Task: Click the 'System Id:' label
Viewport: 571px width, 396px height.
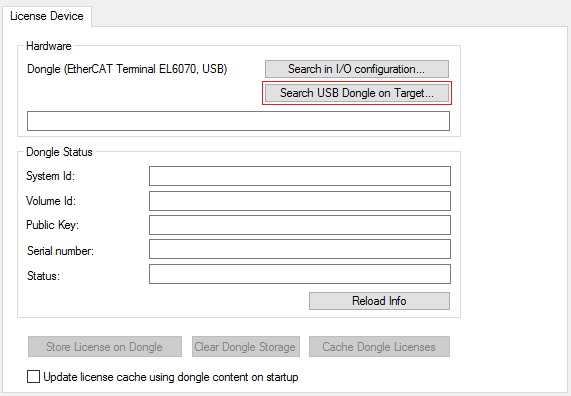Action: (x=50, y=176)
